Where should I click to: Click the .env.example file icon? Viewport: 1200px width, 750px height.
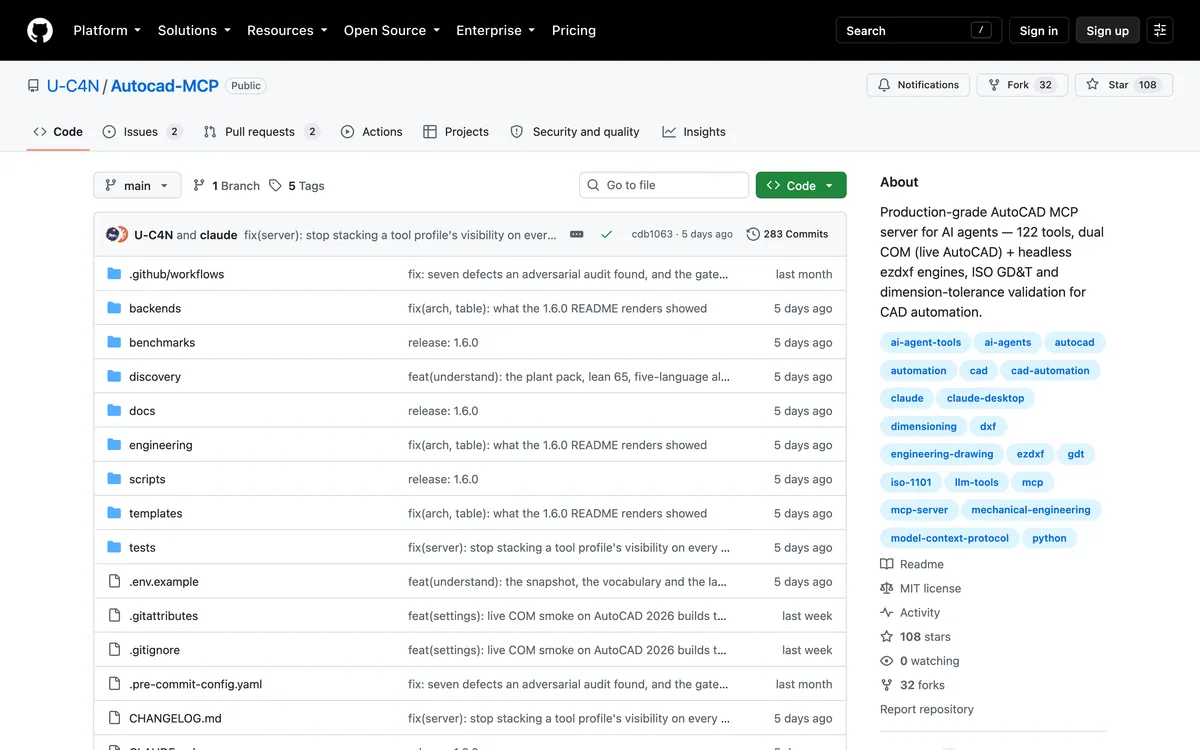[114, 581]
